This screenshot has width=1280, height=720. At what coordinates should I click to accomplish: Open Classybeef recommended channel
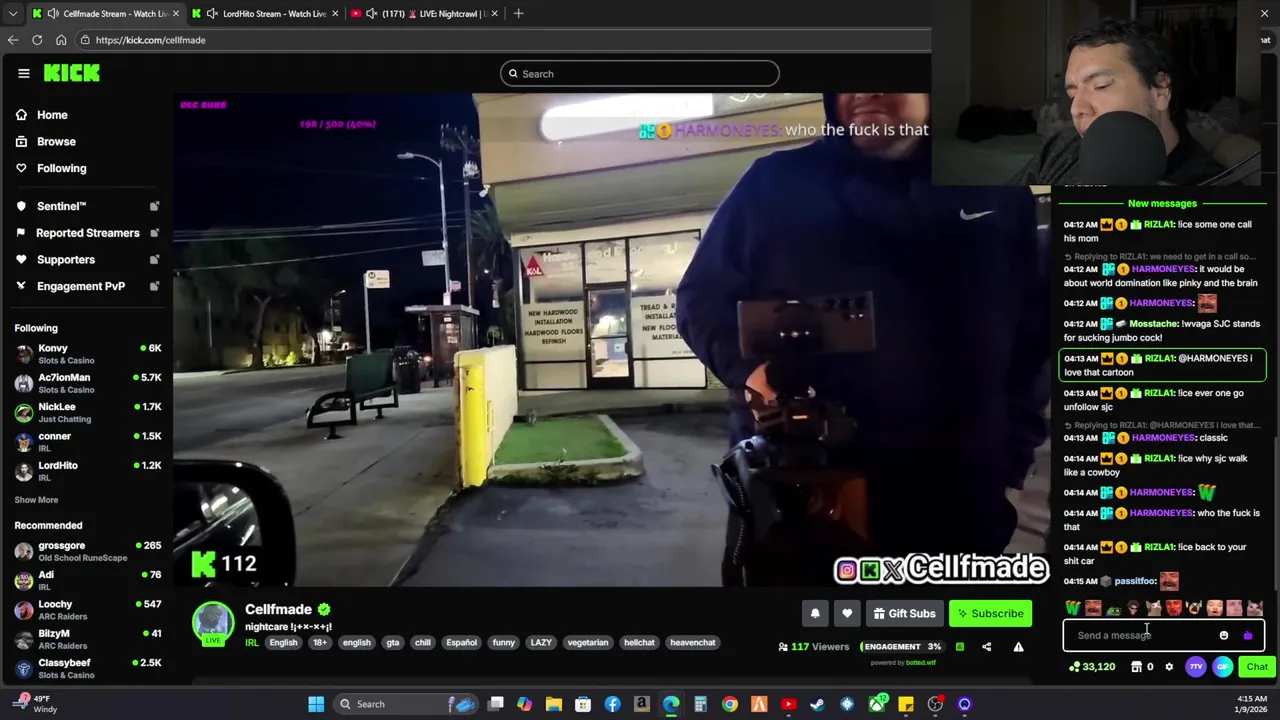(x=88, y=668)
